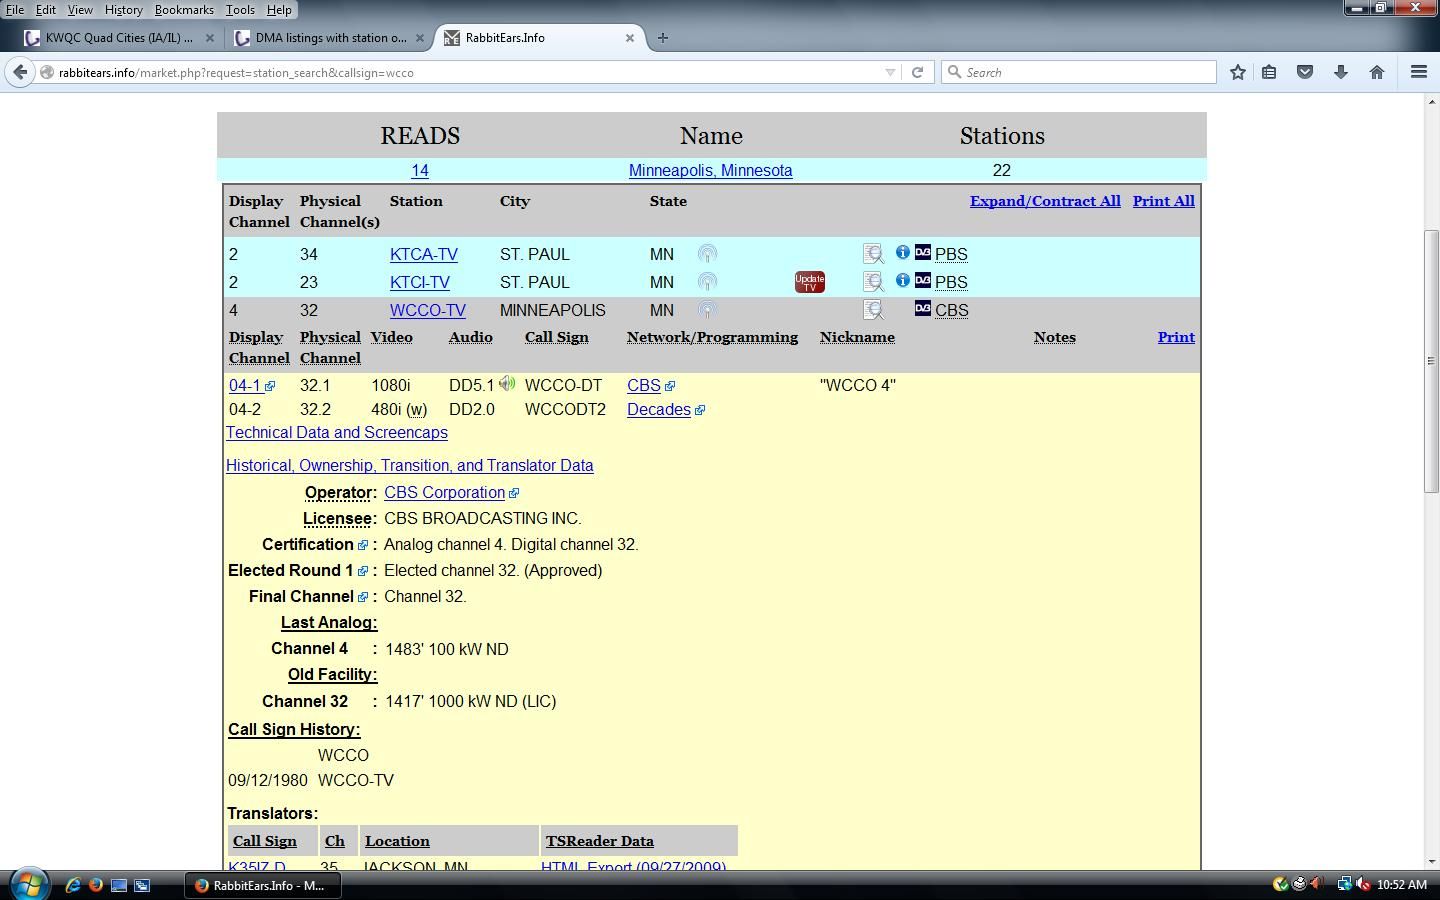1440x900 pixels.
Task: Go back to the previous page
Action: point(20,72)
